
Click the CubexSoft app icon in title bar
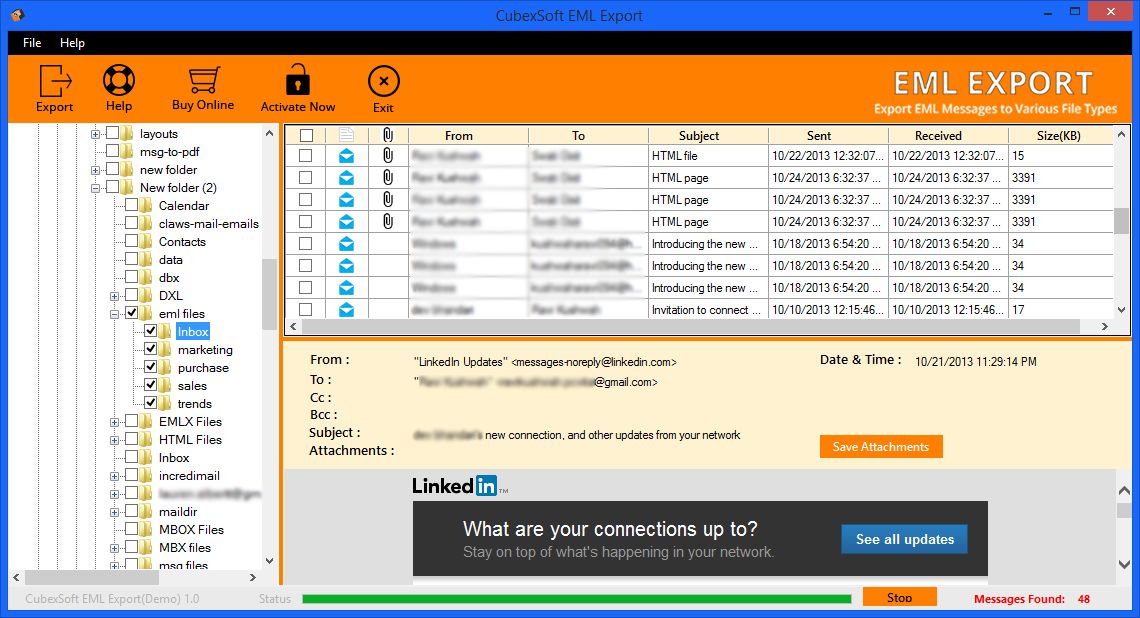coord(17,15)
